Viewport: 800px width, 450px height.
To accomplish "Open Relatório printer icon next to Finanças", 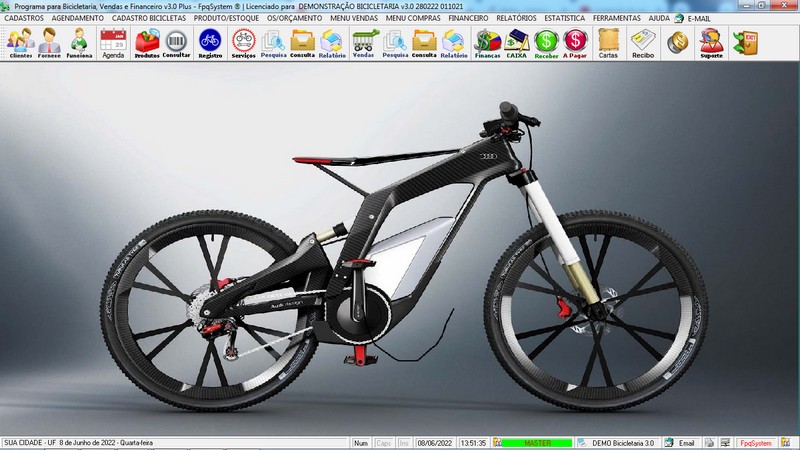I will (x=454, y=43).
